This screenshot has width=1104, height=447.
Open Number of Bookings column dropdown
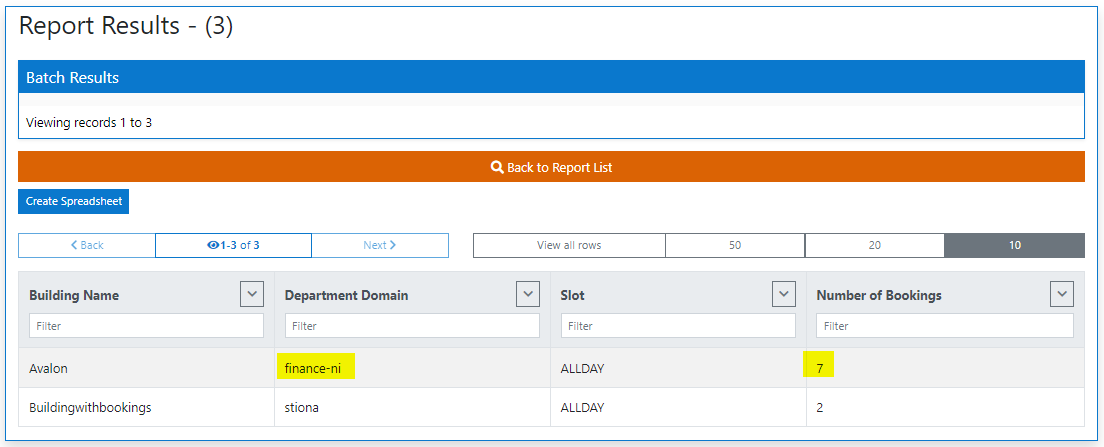tap(1062, 294)
